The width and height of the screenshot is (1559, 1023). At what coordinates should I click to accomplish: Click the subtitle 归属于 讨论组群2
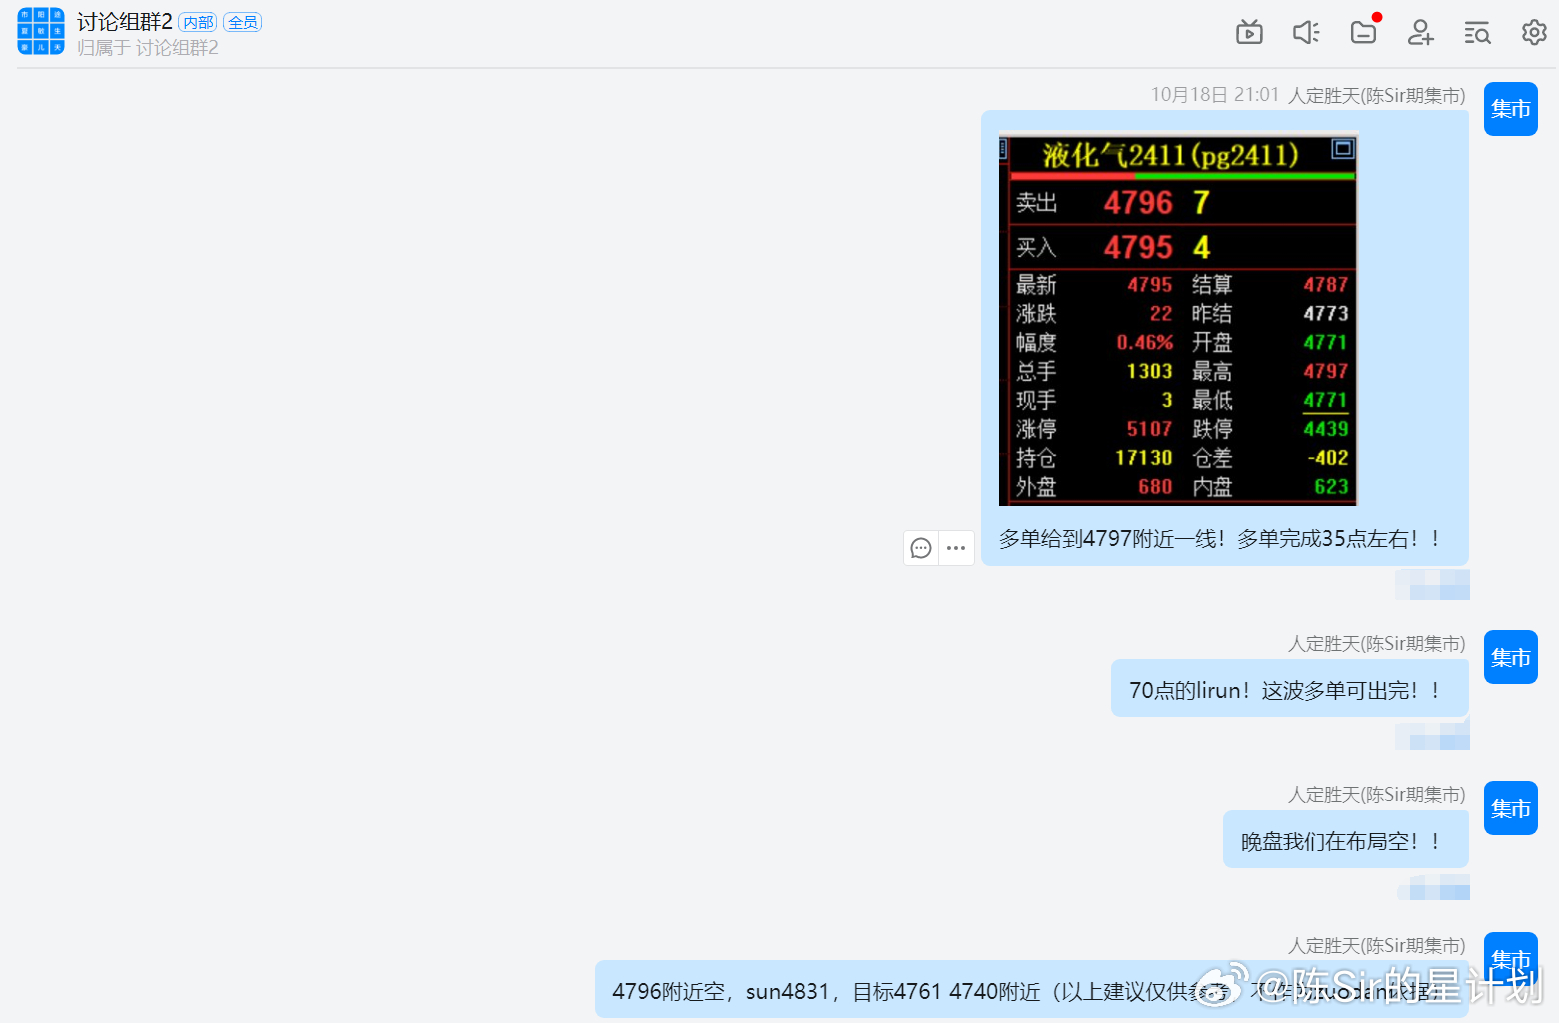pyautogui.click(x=148, y=47)
